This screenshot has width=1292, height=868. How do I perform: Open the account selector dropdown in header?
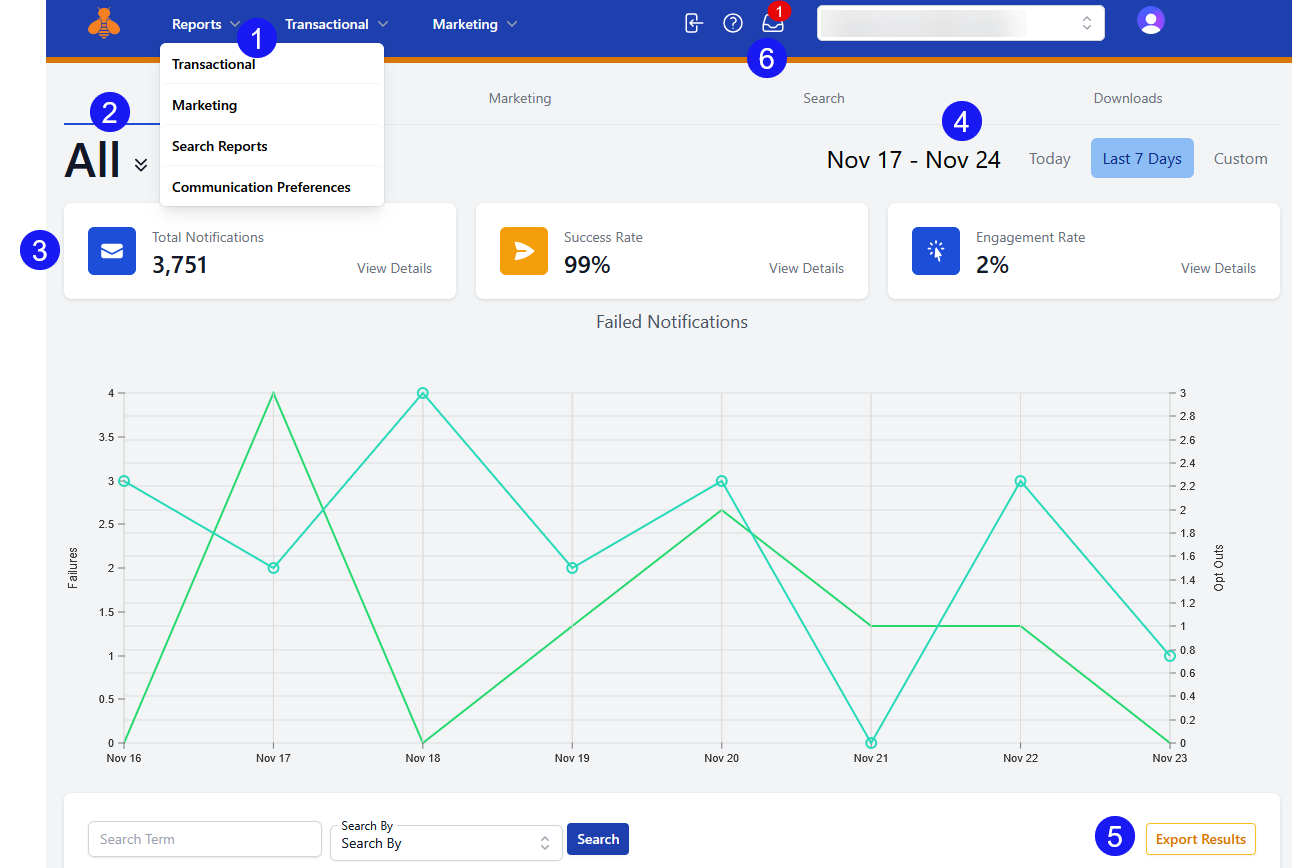click(960, 23)
